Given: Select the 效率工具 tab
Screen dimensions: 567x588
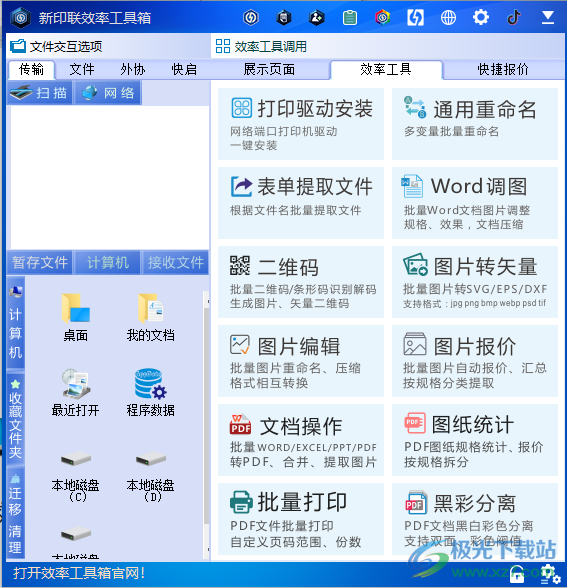Looking at the screenshot, I should tap(386, 69).
